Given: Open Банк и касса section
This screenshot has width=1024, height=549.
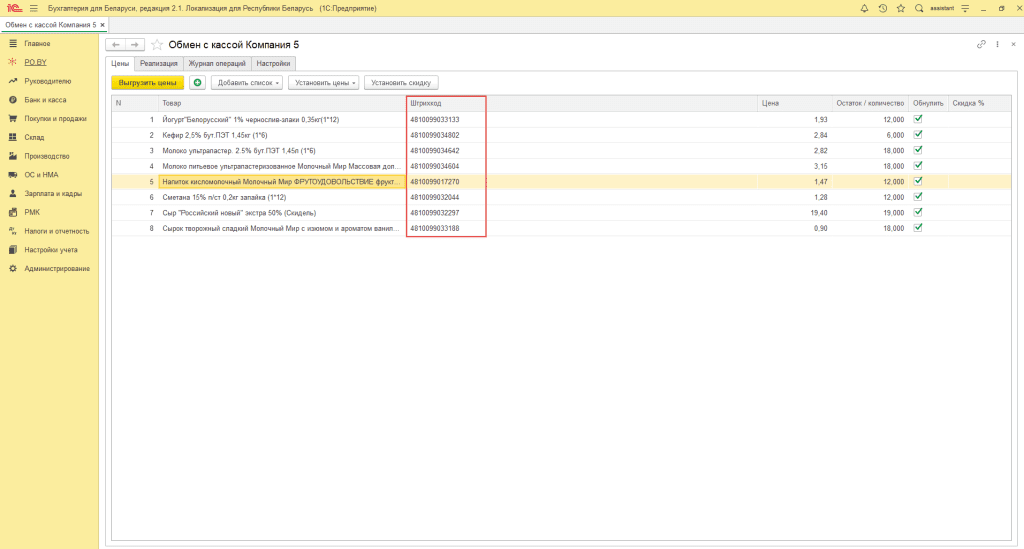Looking at the screenshot, I should (x=45, y=100).
